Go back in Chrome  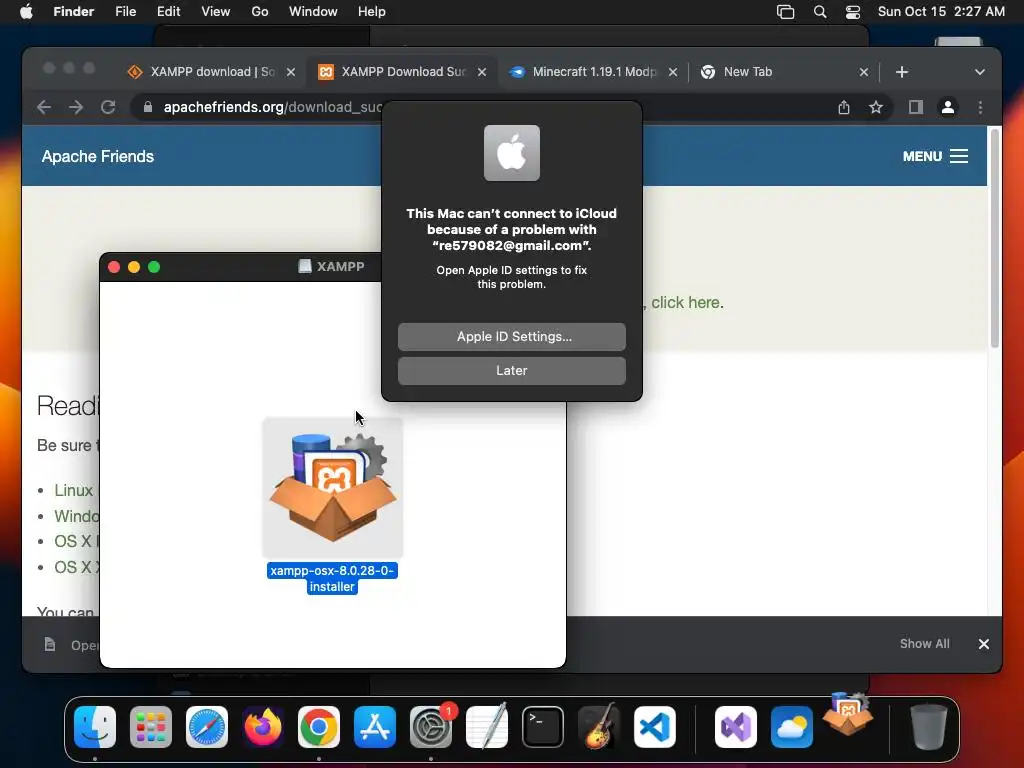tap(44, 107)
